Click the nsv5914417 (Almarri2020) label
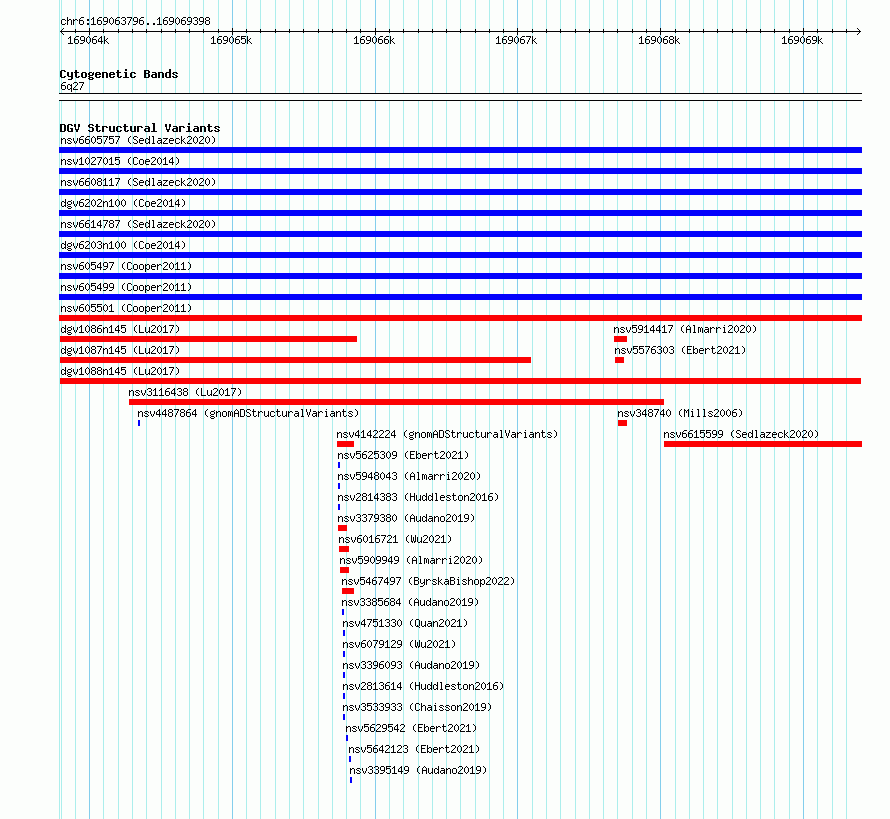Image resolution: width=890 pixels, height=819 pixels. point(685,329)
